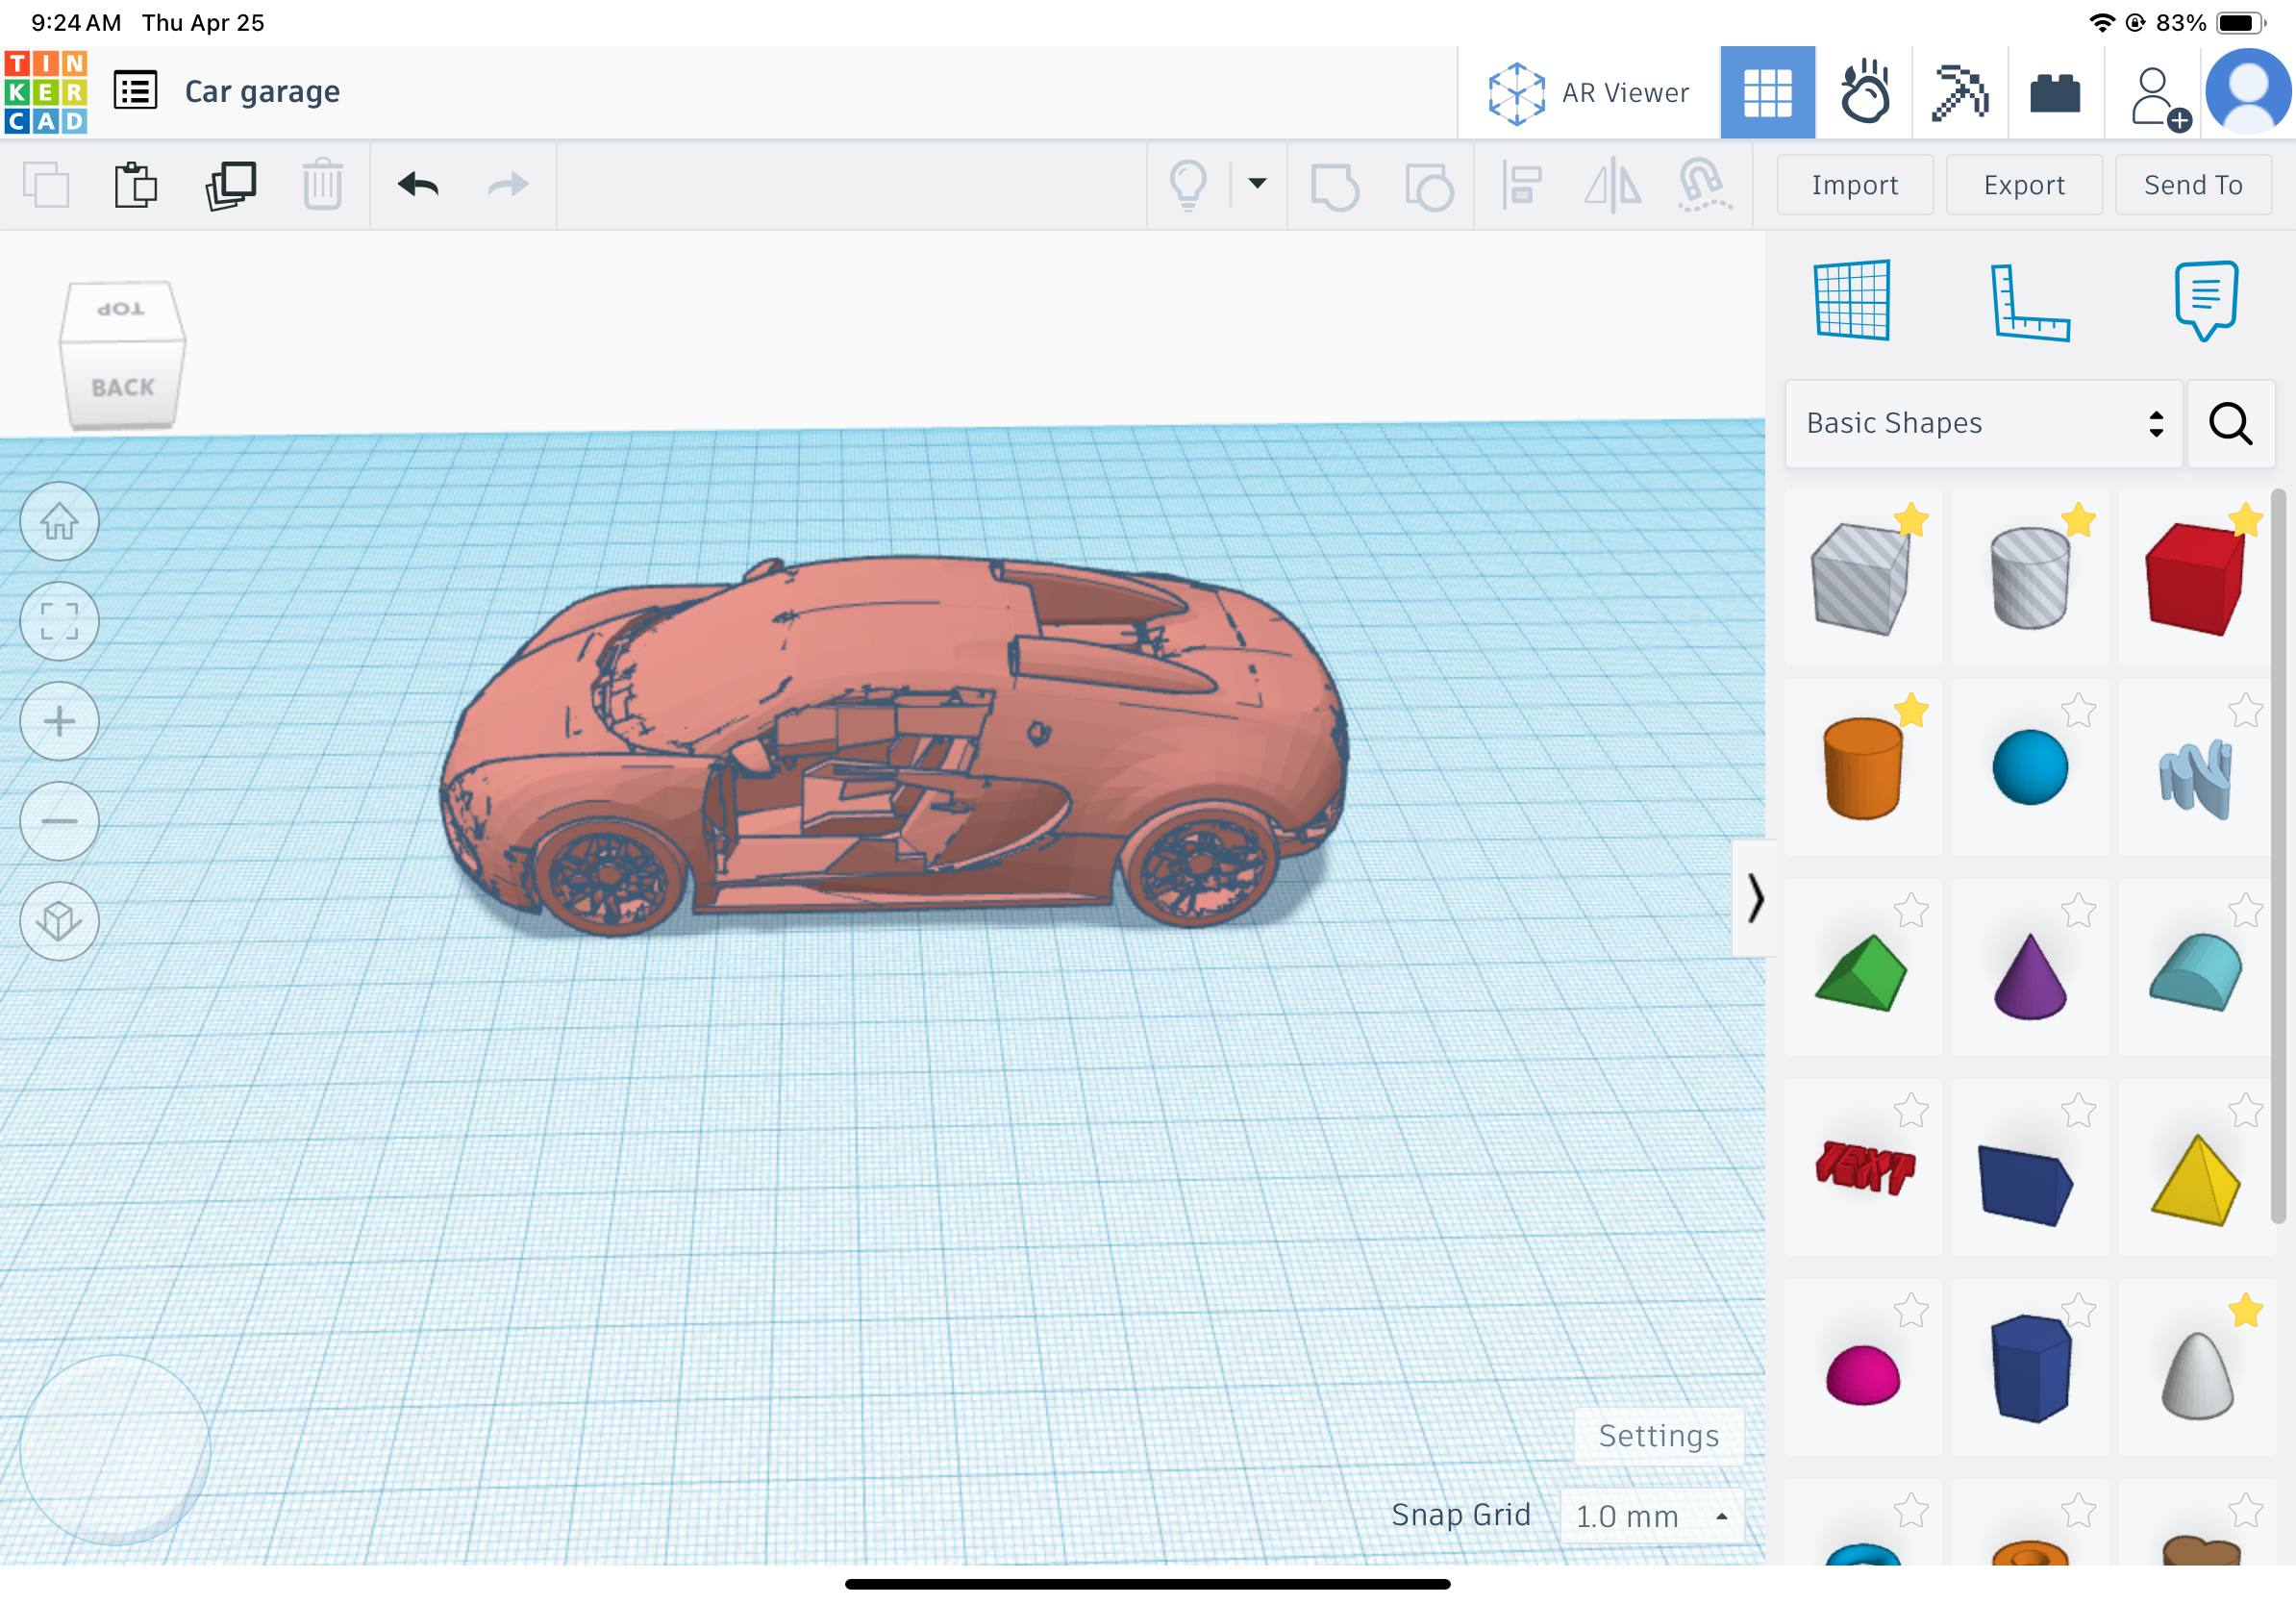Image resolution: width=2296 pixels, height=1604 pixels.
Task: Open the Tinkercad home logo
Action: (x=46, y=92)
